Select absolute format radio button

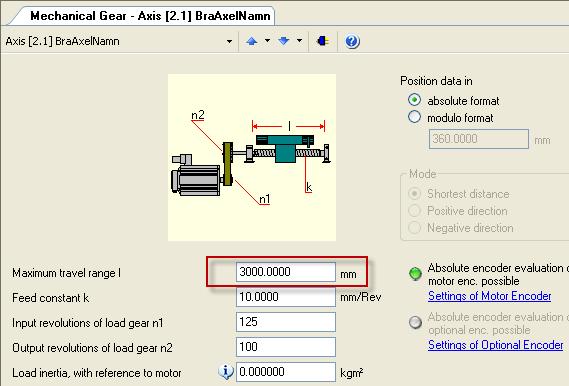click(x=414, y=100)
